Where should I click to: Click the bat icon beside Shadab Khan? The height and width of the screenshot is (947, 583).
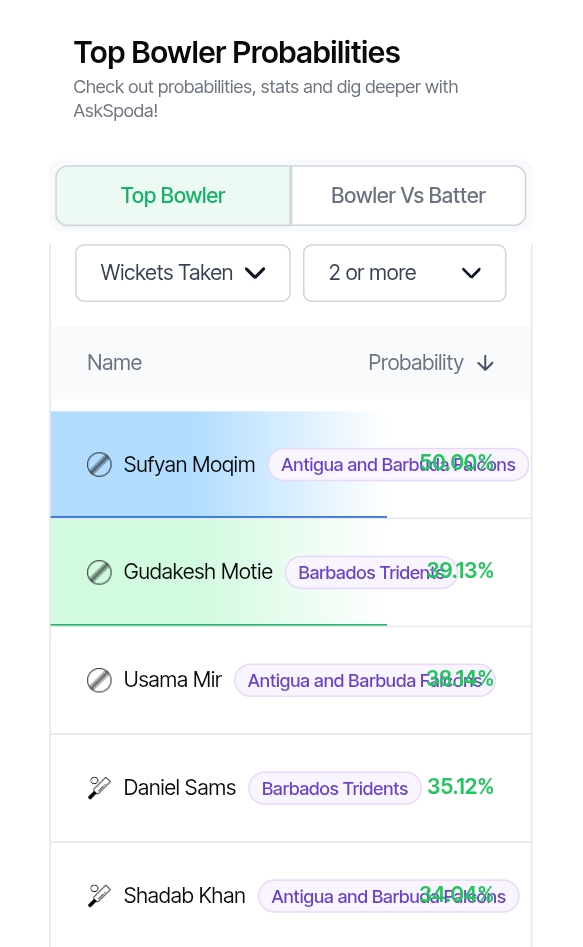[99, 896]
